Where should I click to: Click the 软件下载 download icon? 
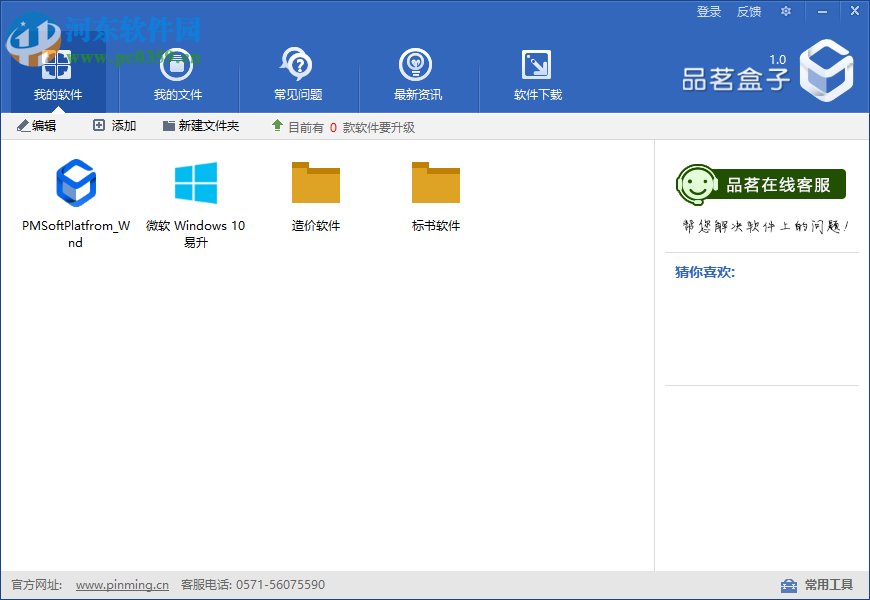536,62
